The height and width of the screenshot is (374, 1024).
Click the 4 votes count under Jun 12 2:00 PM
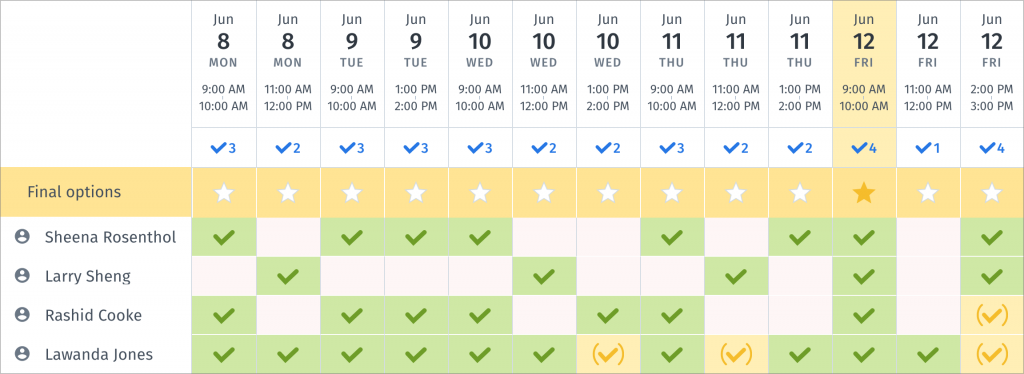click(x=992, y=148)
